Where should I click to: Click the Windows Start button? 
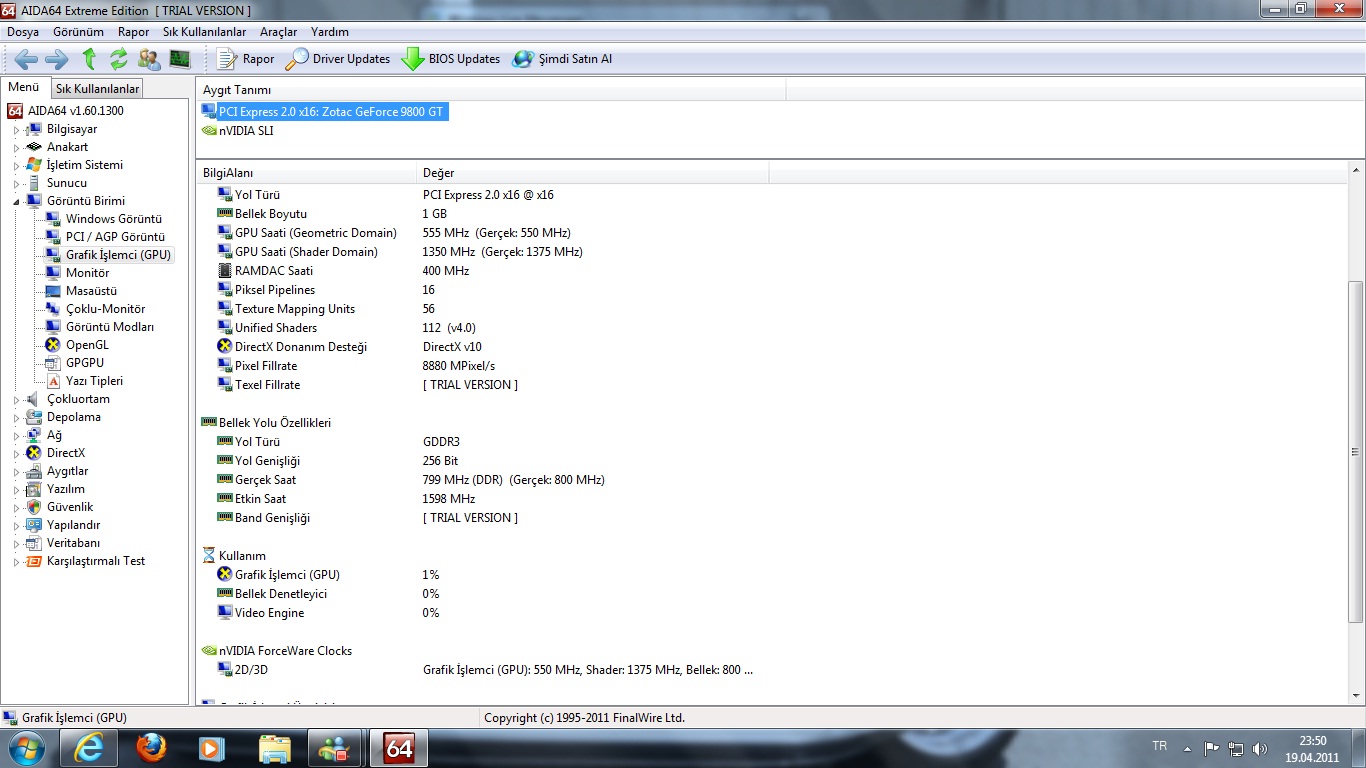point(26,748)
